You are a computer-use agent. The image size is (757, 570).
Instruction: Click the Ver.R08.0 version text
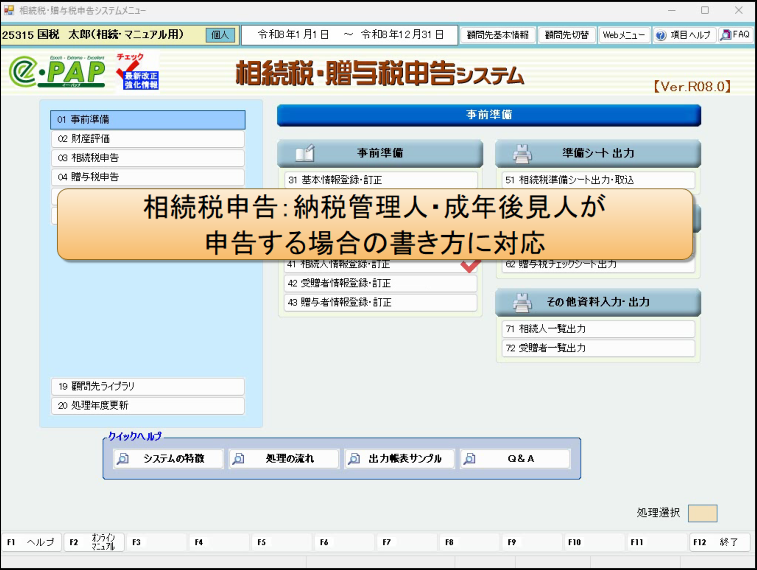(692, 87)
